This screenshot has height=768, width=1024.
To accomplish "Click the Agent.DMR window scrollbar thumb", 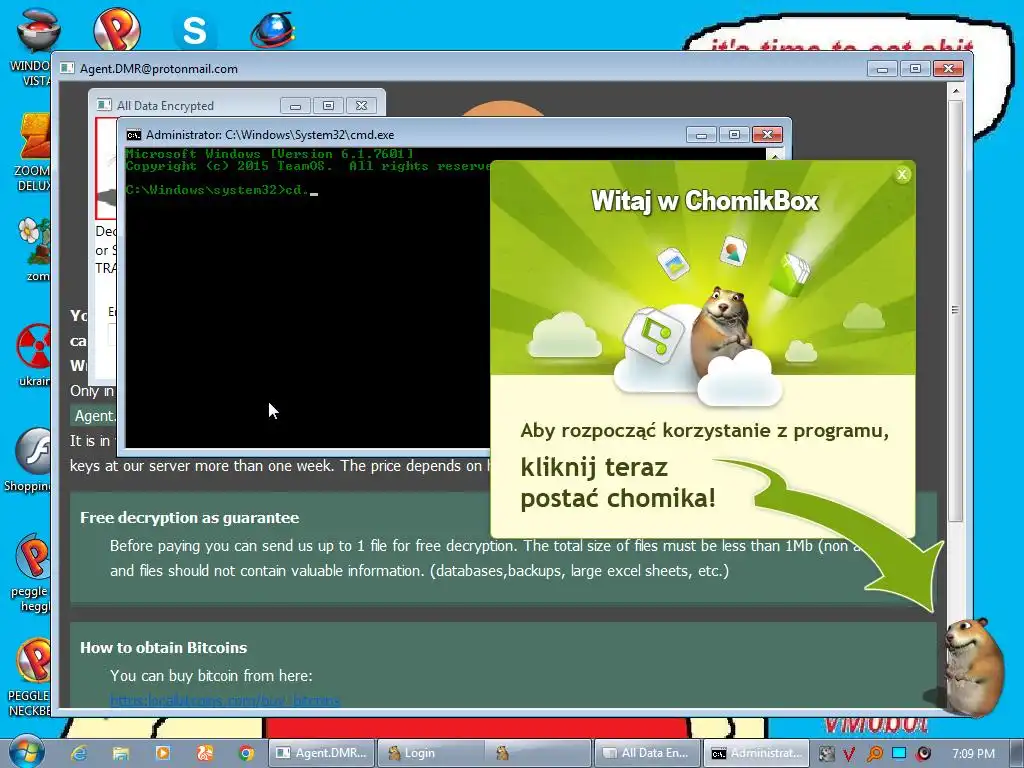I will tap(955, 310).
